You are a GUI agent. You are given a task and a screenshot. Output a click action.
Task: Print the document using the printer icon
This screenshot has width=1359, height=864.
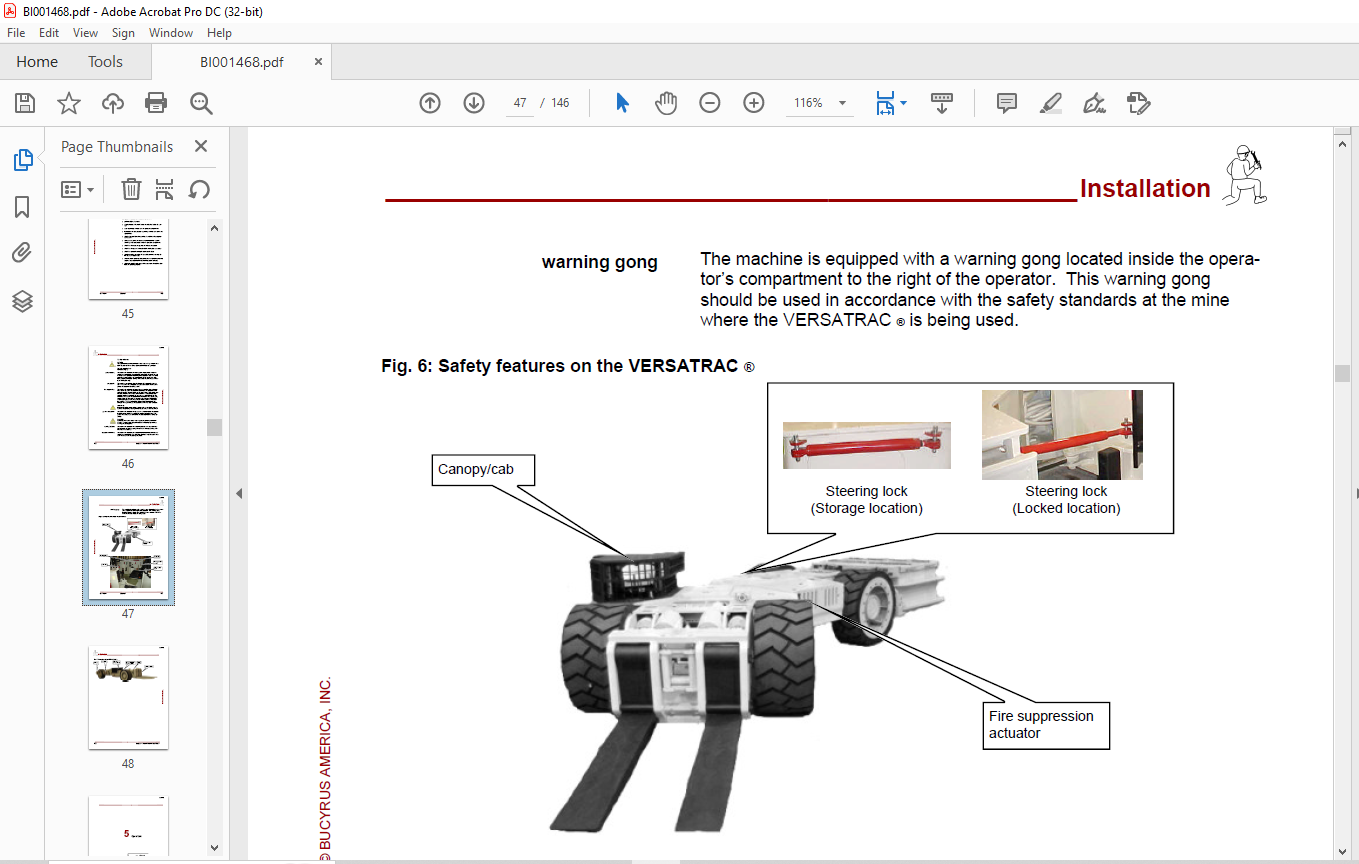(156, 103)
